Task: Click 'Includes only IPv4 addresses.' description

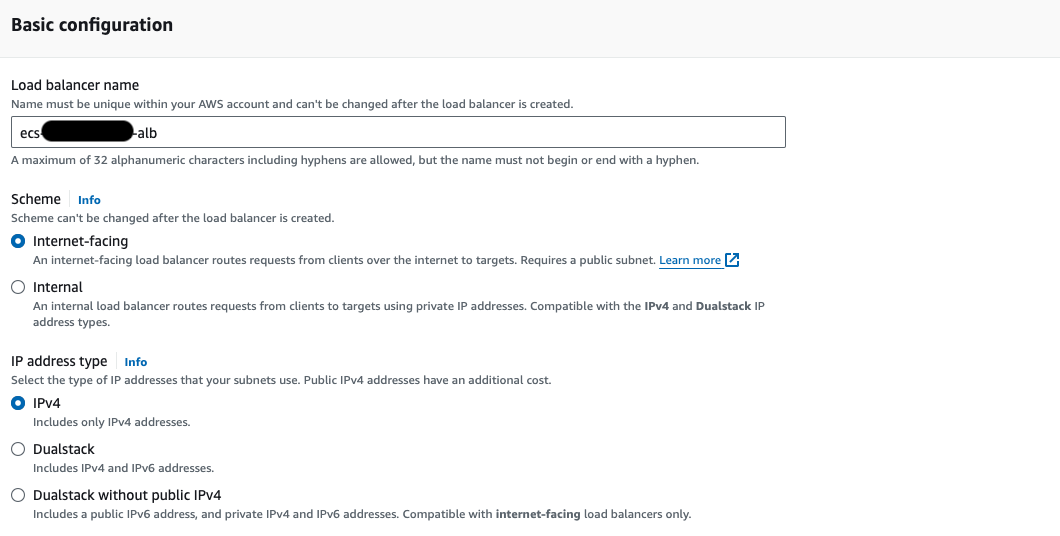Action: (112, 422)
